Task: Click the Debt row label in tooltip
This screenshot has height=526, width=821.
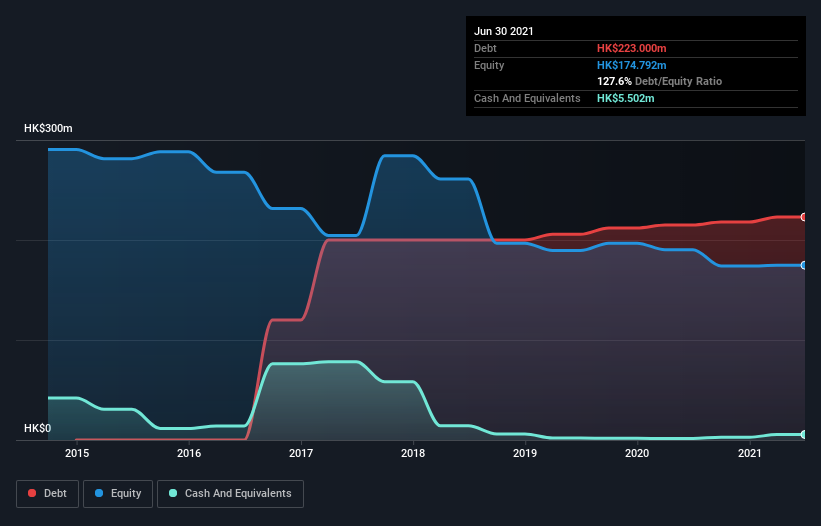Action: (485, 48)
